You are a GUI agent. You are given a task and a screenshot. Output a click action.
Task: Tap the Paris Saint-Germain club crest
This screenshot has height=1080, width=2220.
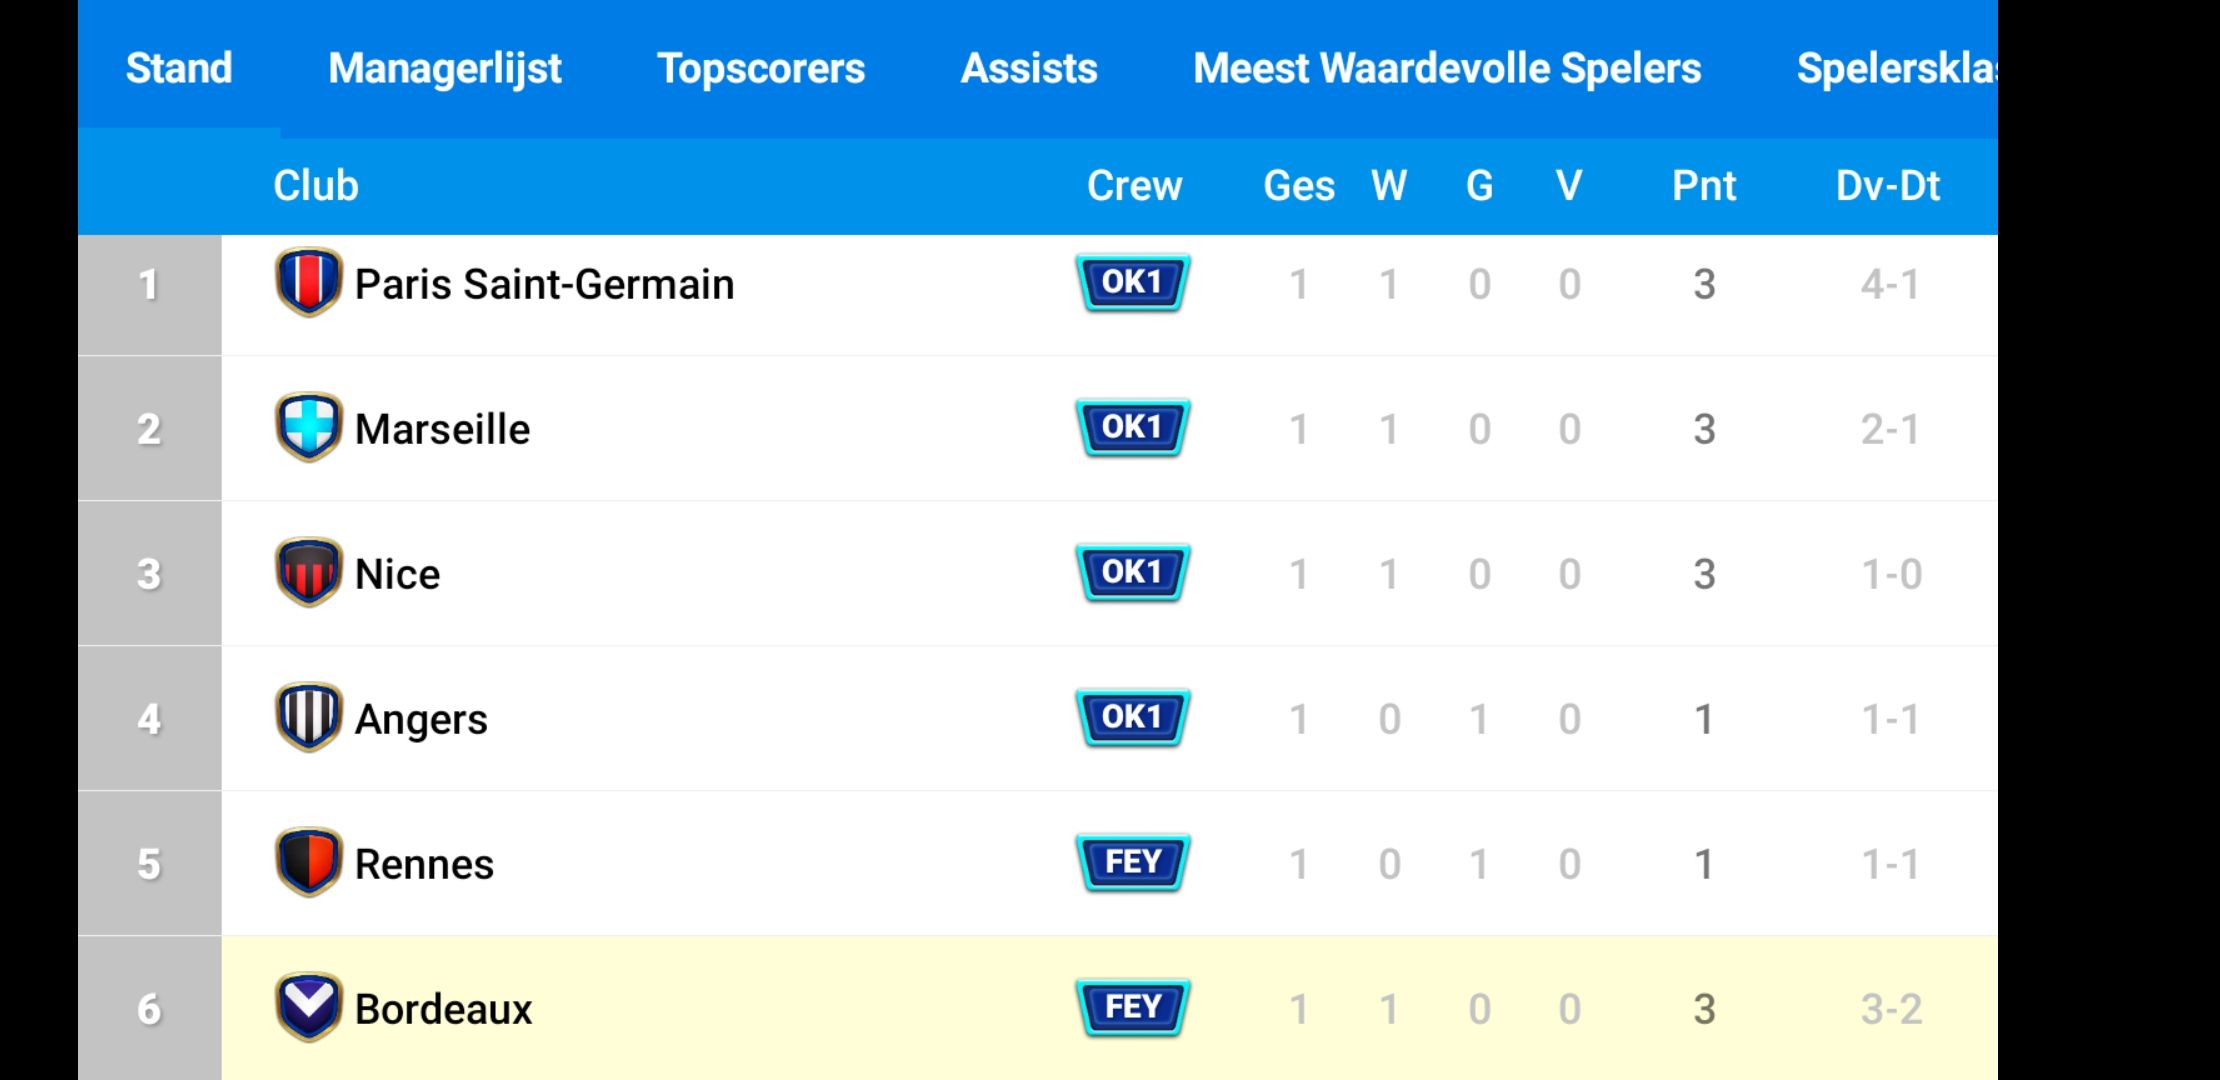(x=308, y=283)
